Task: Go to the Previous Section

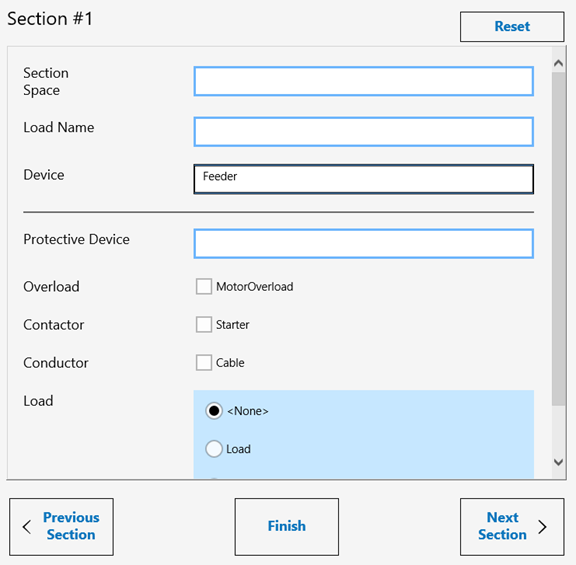Action: click(61, 527)
